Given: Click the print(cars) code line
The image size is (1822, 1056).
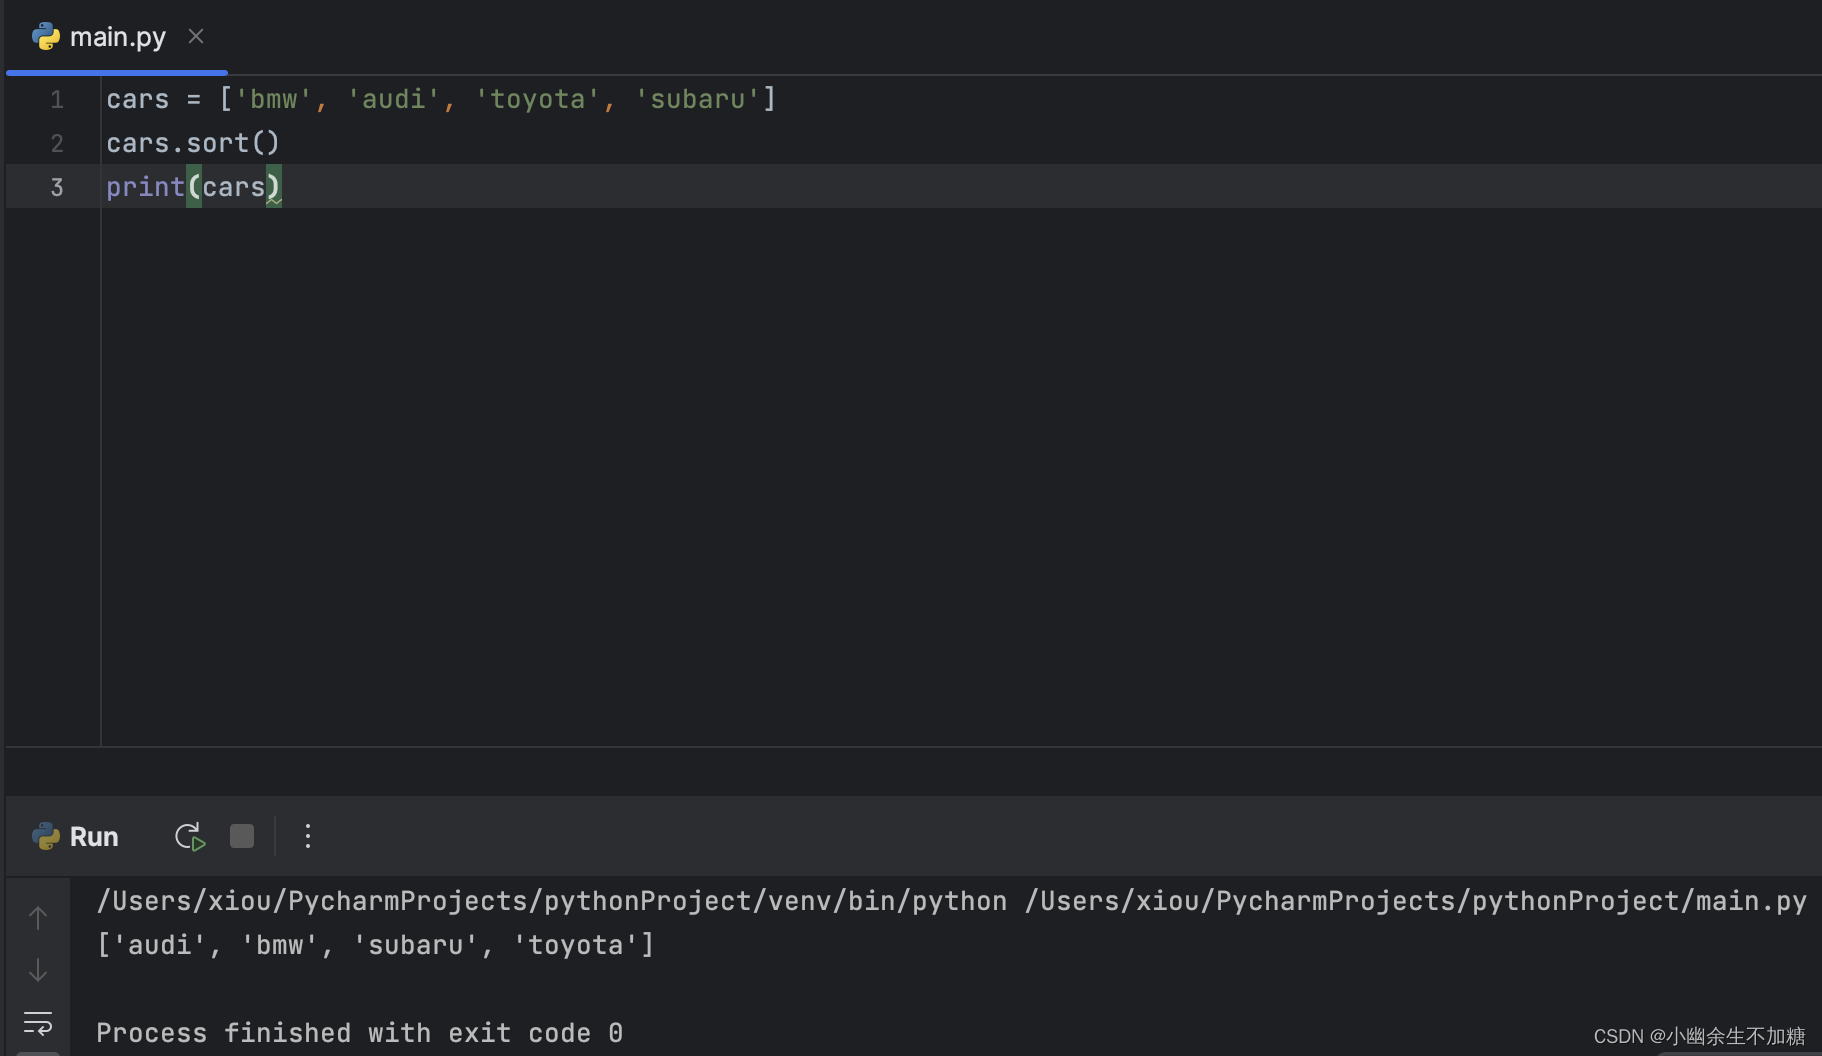Looking at the screenshot, I should pos(194,187).
